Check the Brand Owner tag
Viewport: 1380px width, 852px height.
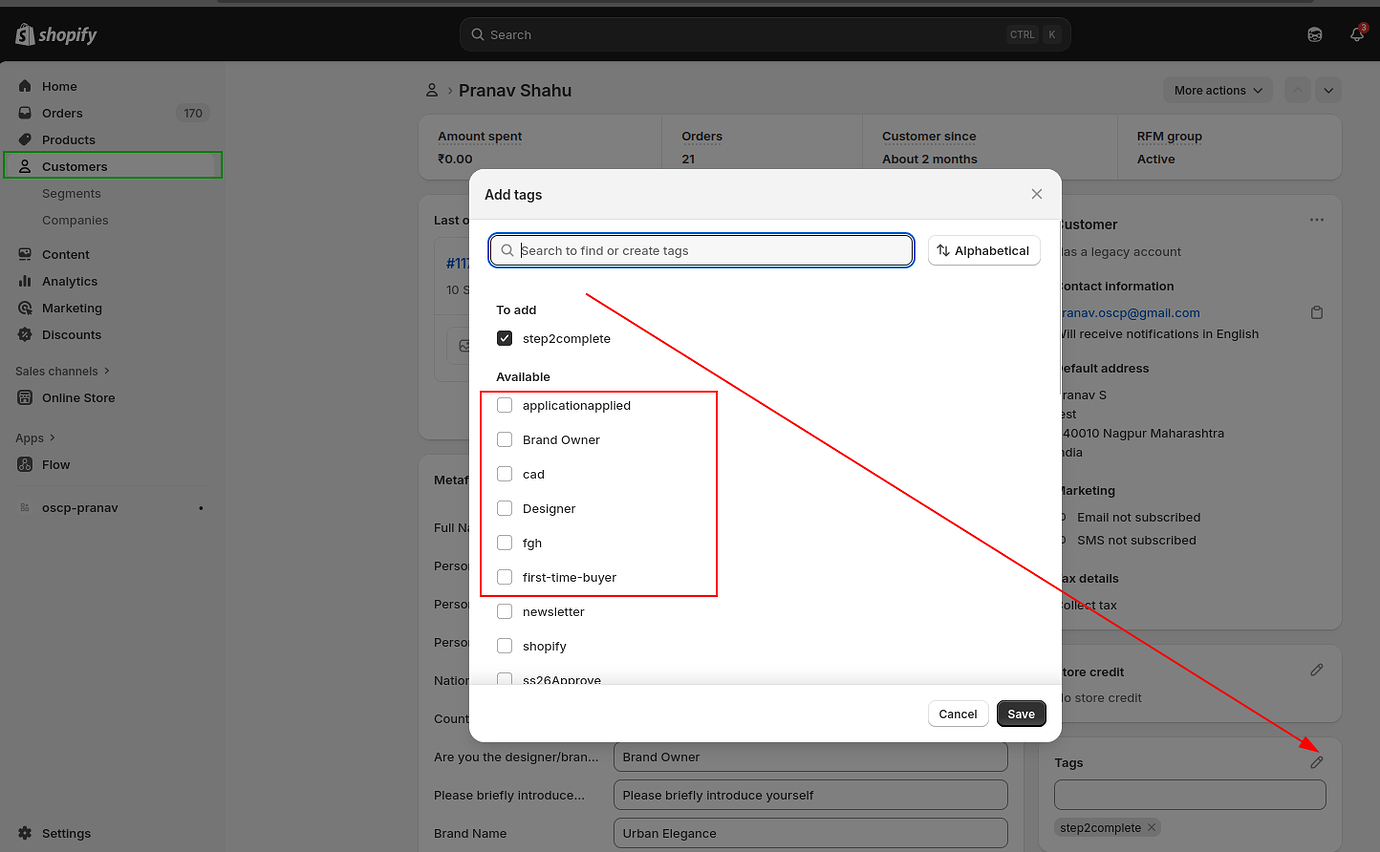pos(505,439)
